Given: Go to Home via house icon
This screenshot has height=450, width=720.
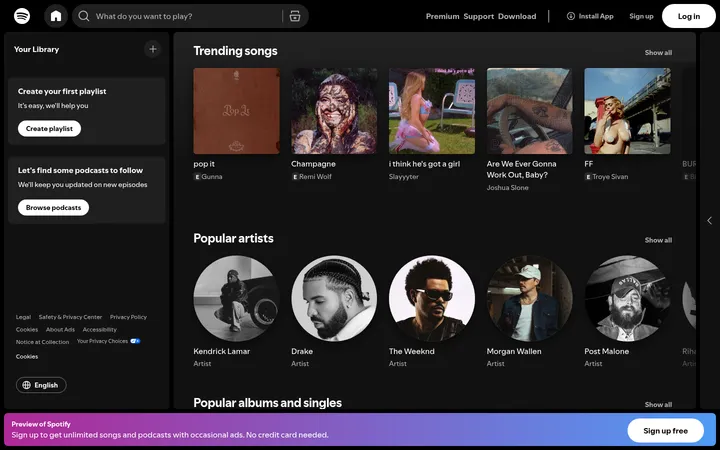Looking at the screenshot, I should point(56,16).
